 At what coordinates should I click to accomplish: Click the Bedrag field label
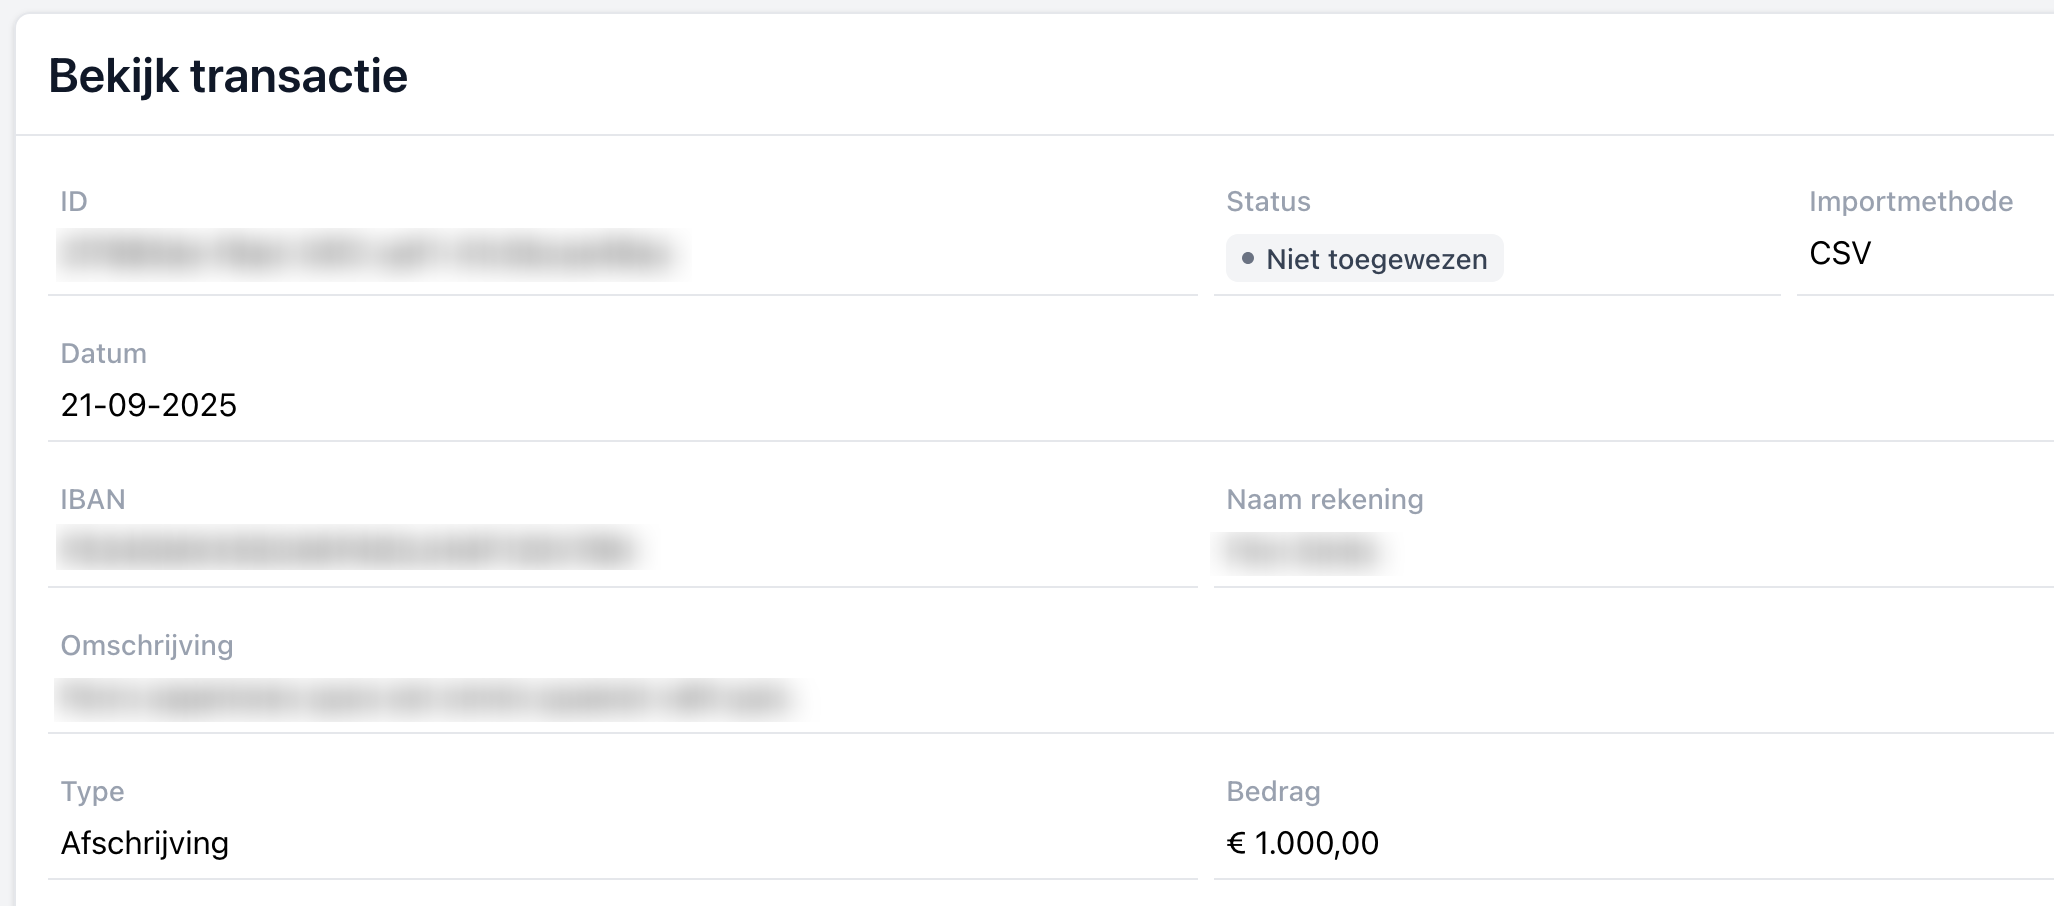1273,792
